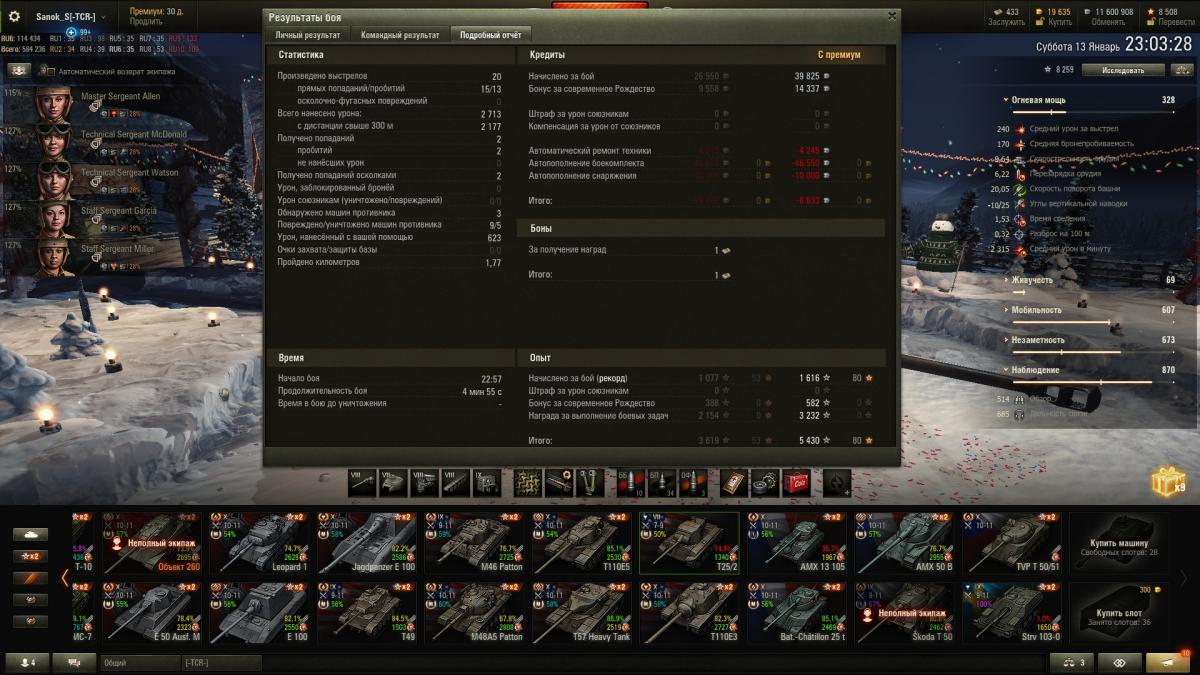Viewport: 1200px width, 675px height.
Task: Select the second ammunition shell slot
Action: [662, 482]
